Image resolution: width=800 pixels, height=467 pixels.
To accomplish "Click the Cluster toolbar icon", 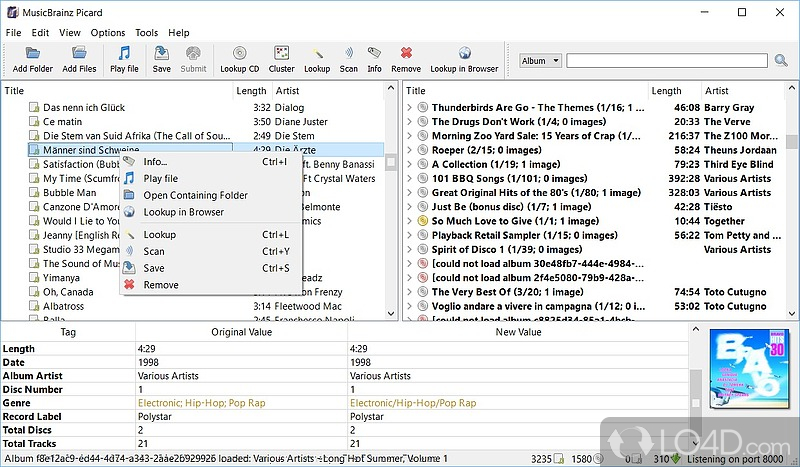I will (x=281, y=53).
